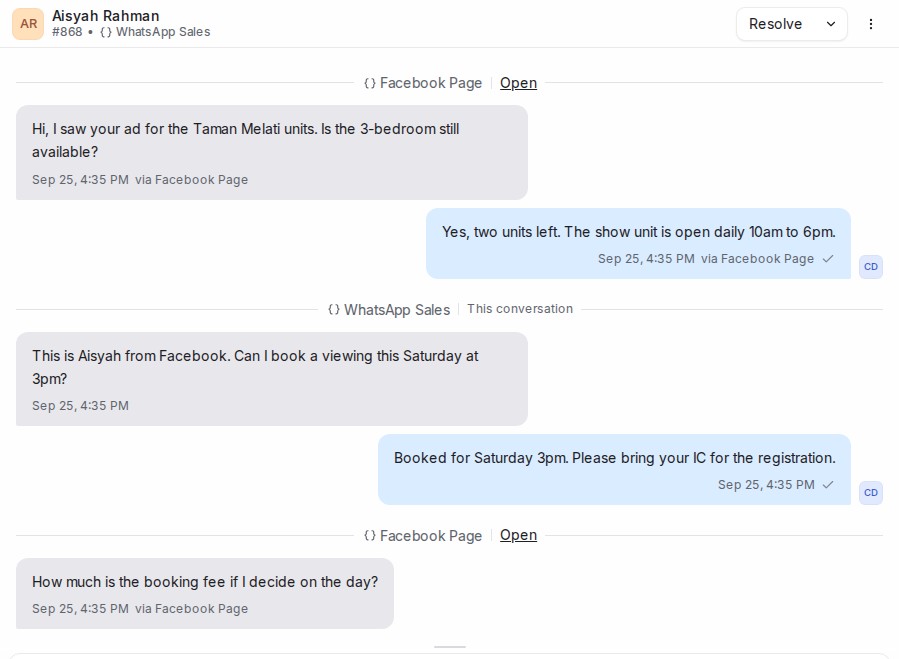Click the channel icon on the bottom Facebook Page divider

coord(370,536)
